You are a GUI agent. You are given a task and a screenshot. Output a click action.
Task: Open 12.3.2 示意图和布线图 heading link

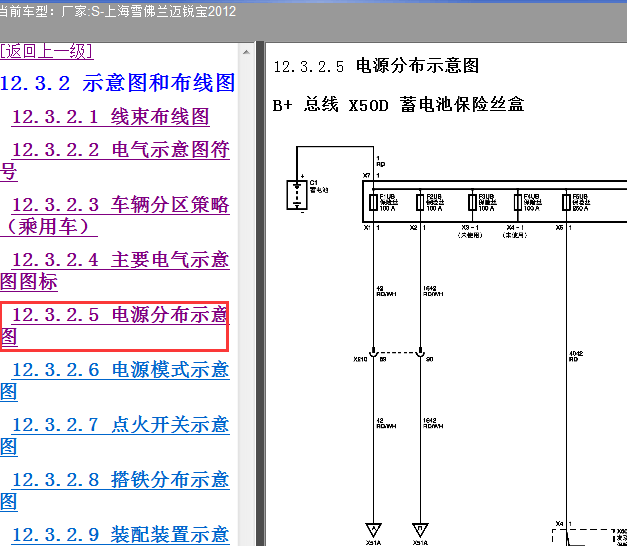[x=118, y=83]
